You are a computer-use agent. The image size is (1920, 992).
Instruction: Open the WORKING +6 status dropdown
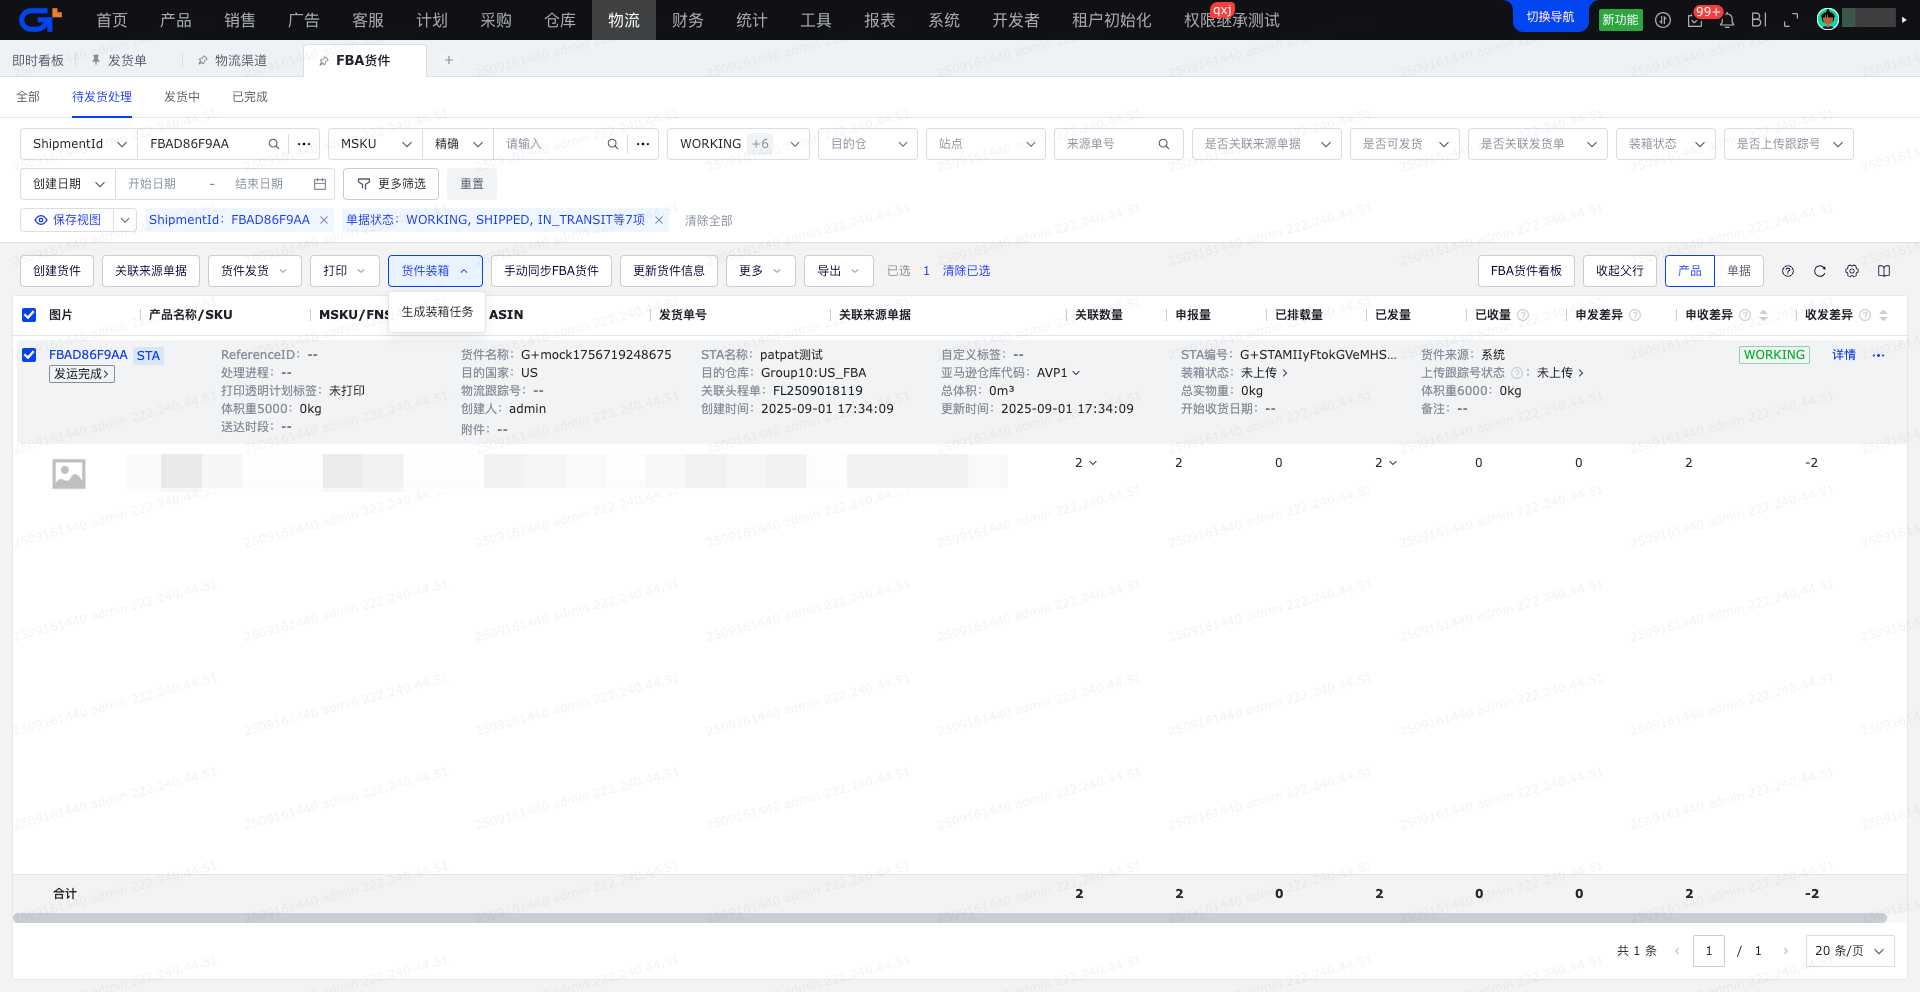pos(739,144)
